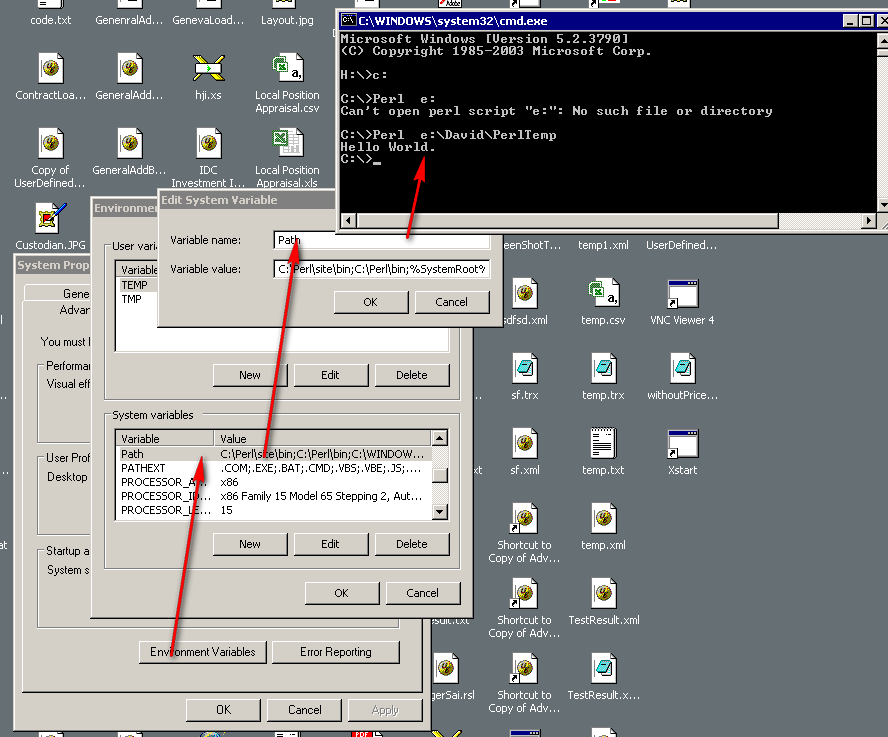The width and height of the screenshot is (888, 737).
Task: Select the hji.xs desktop icon
Action: click(x=208, y=69)
